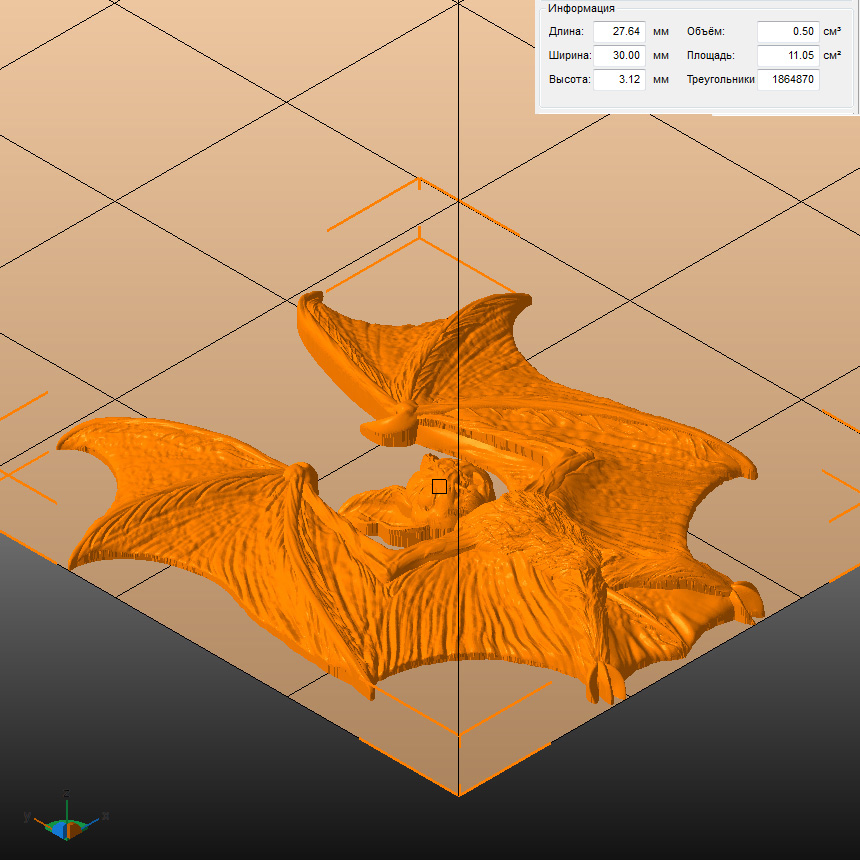This screenshot has width=860, height=860.
Task: Click the small square marker on bat's head
Action: point(439,487)
